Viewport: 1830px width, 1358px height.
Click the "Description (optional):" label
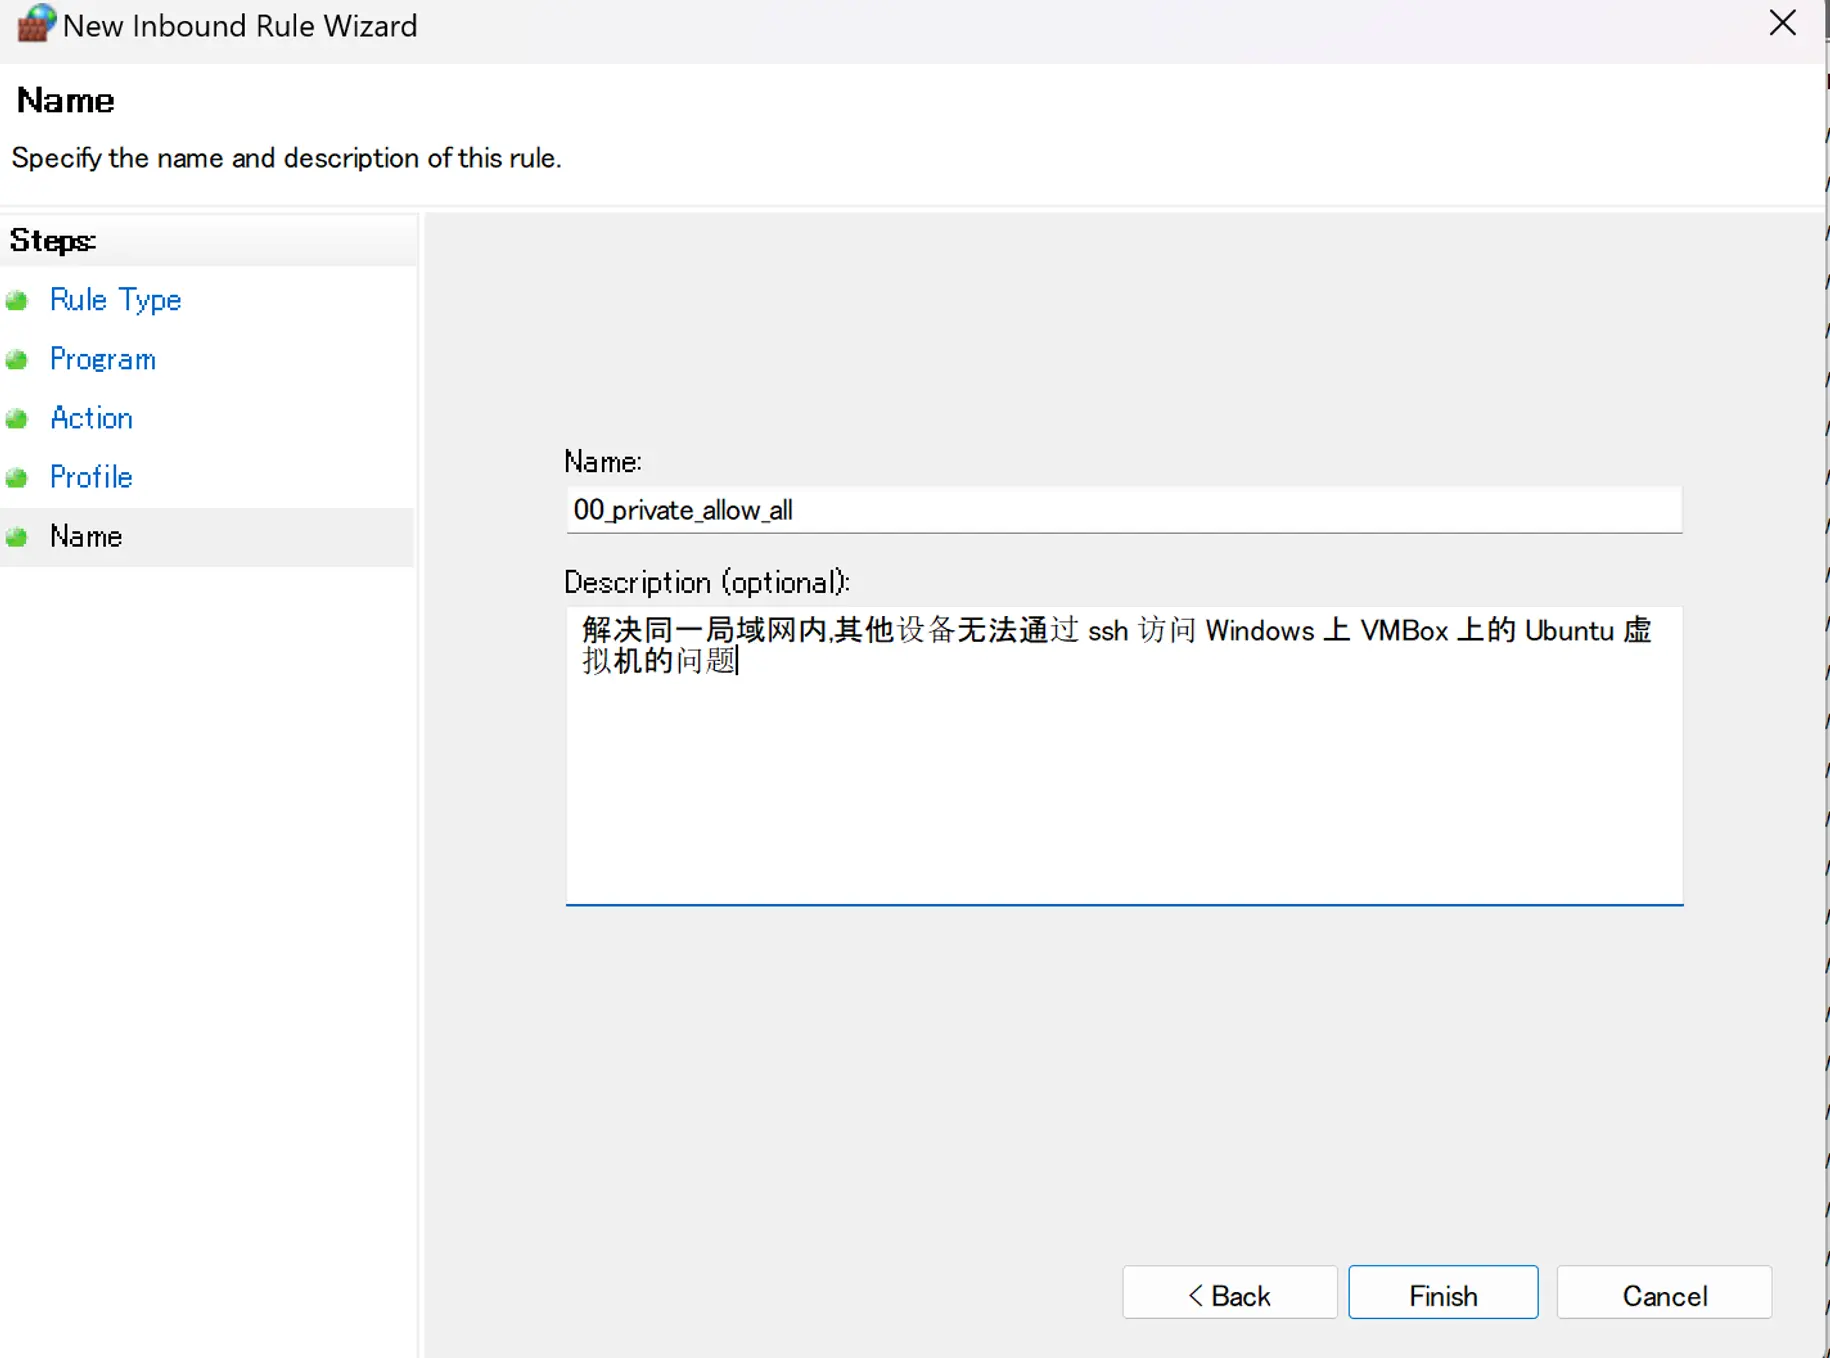(x=707, y=583)
